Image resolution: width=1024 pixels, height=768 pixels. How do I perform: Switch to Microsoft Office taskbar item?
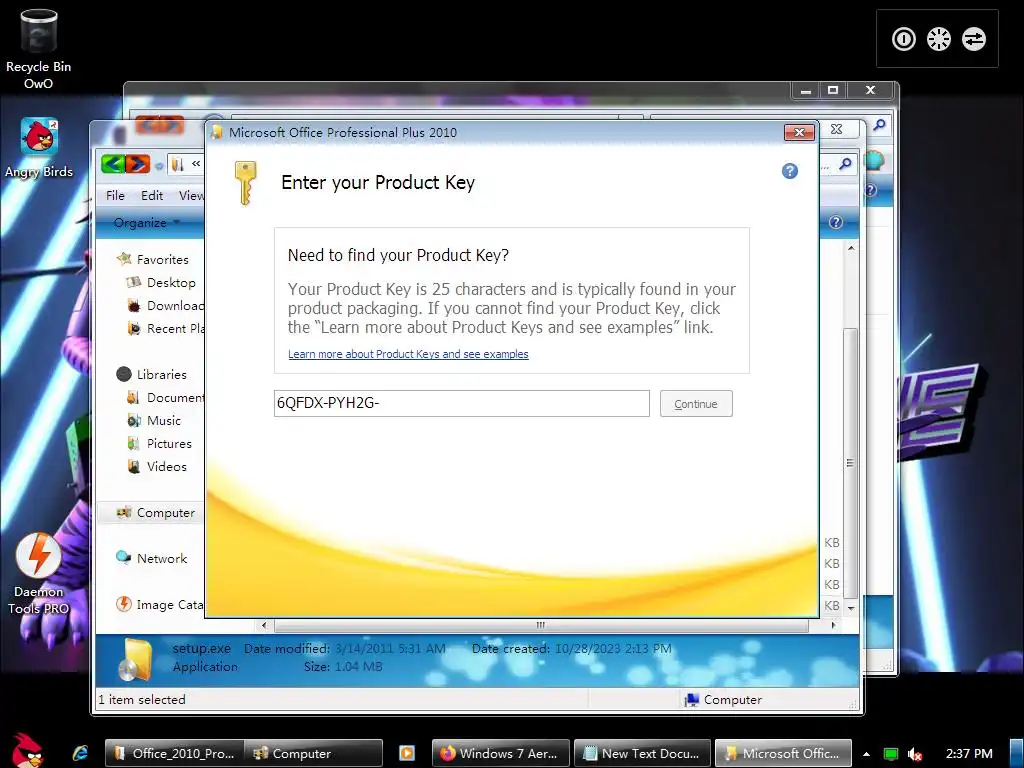point(784,753)
